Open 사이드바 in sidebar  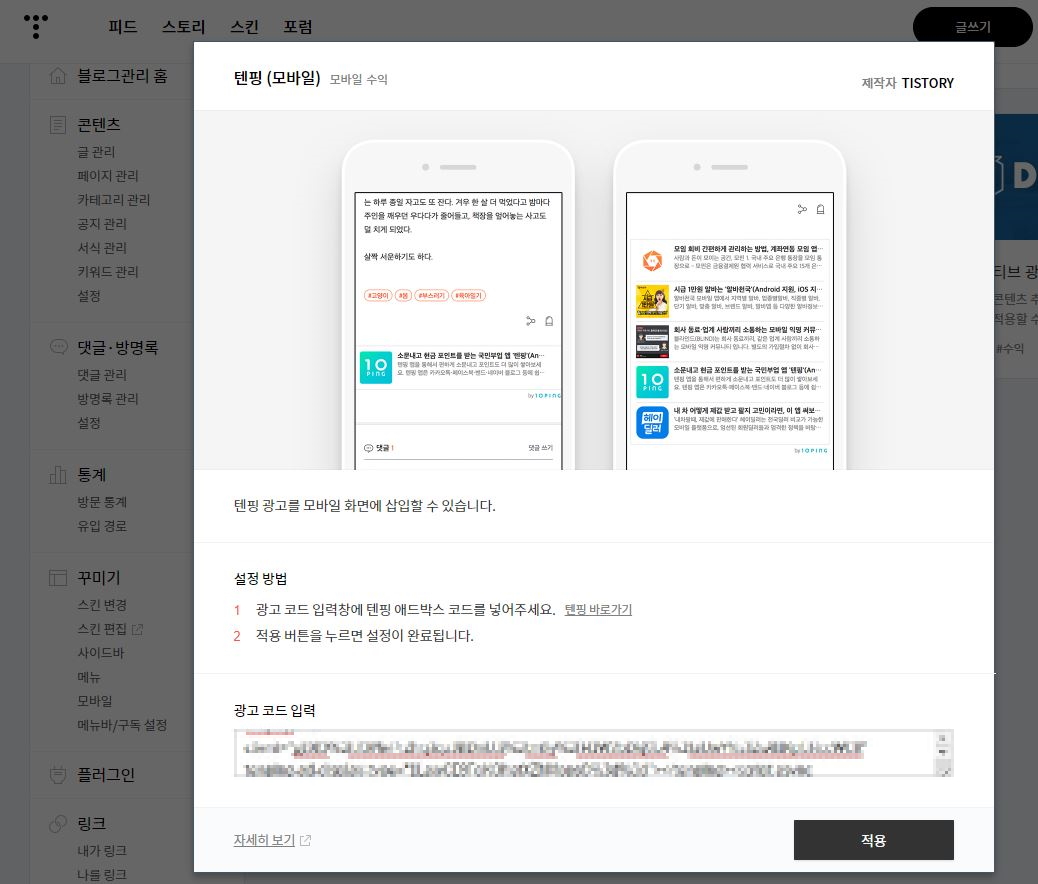coord(101,653)
